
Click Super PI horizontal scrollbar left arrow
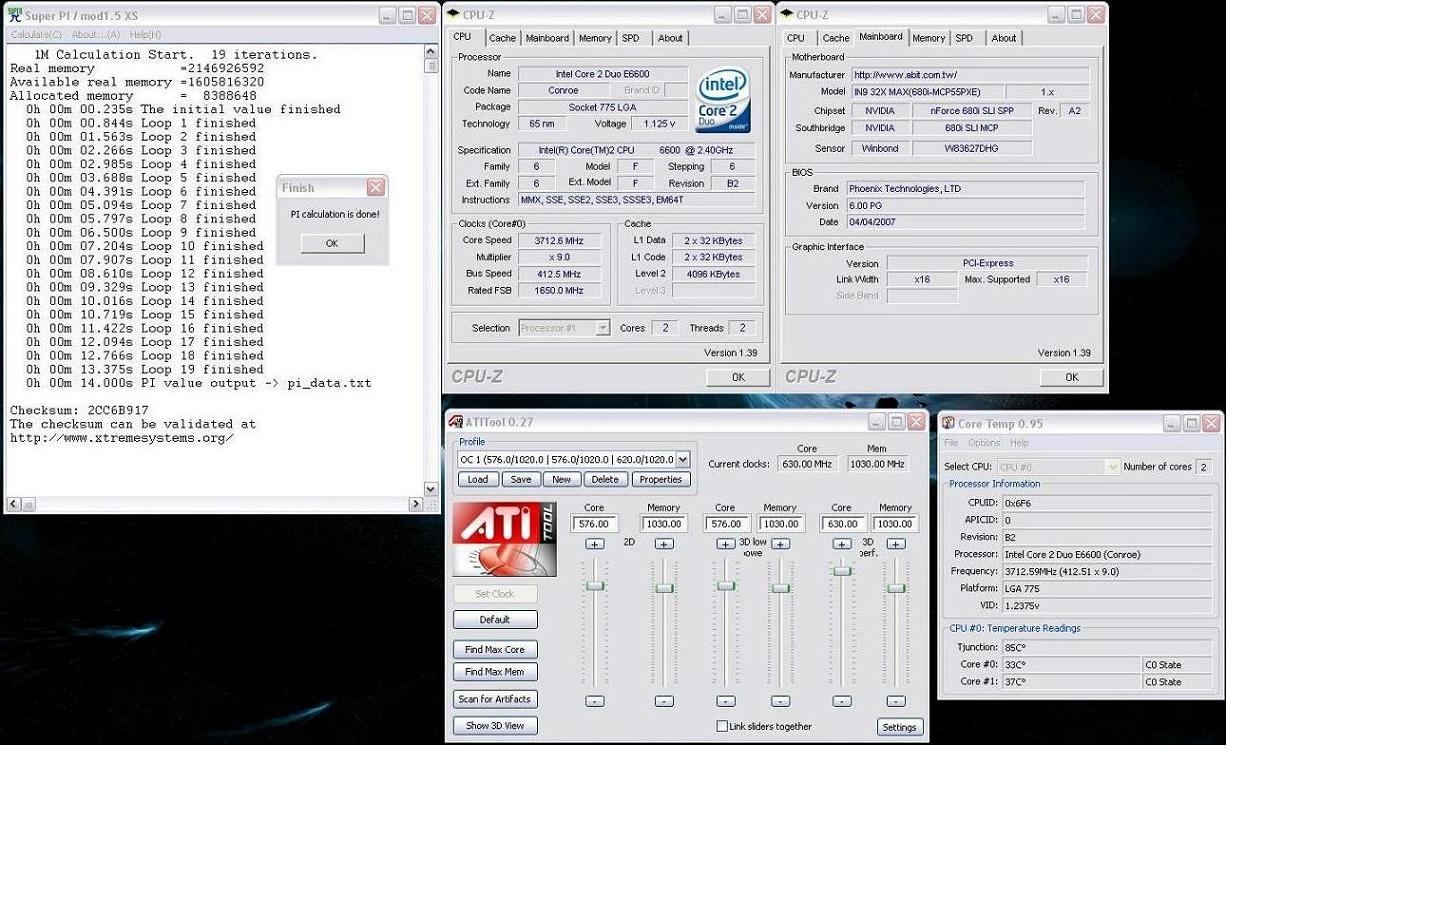(x=13, y=504)
